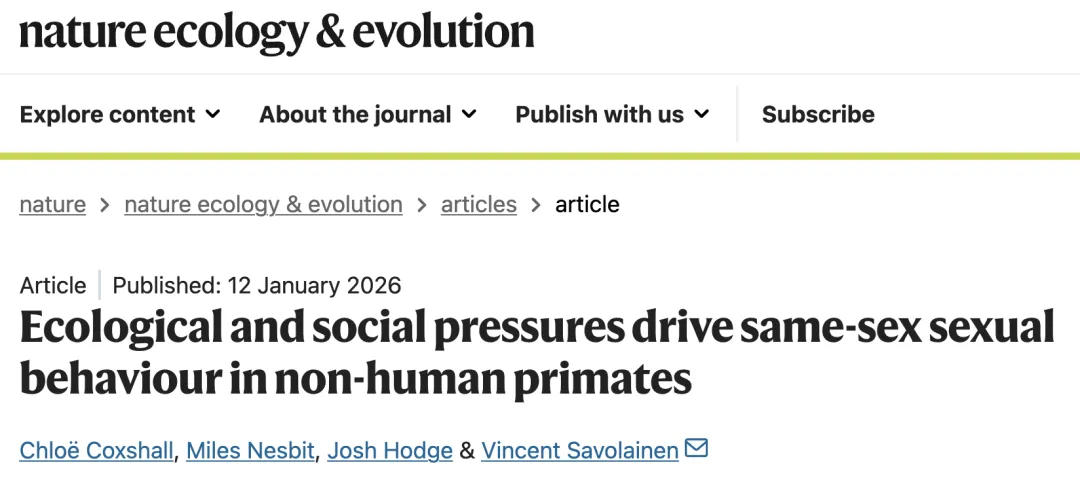Open author Chloë Coxshall's link

coord(98,451)
